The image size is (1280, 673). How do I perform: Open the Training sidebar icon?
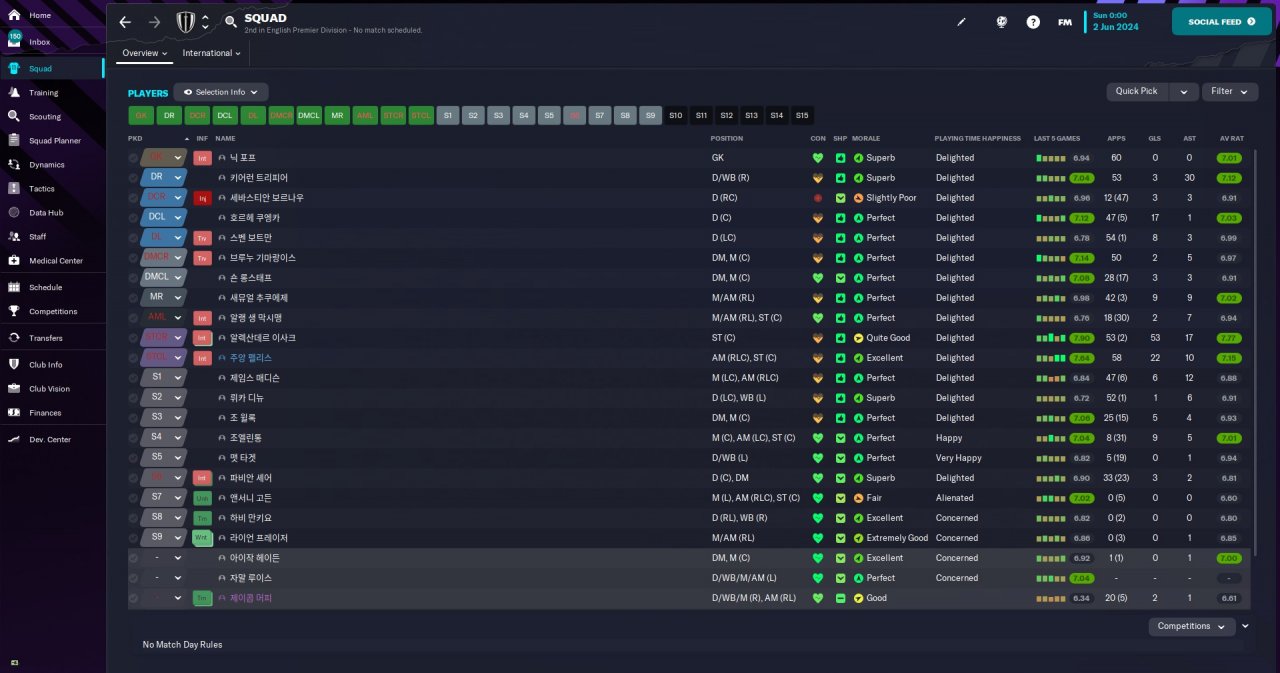coord(14,92)
